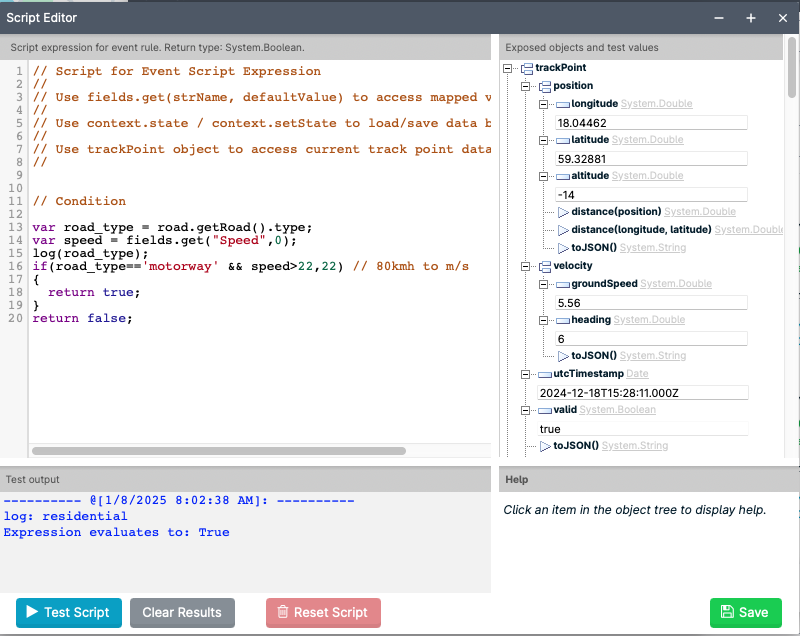Click 'Expression evaluates to: True' output line
800x636 pixels.
click(116, 532)
